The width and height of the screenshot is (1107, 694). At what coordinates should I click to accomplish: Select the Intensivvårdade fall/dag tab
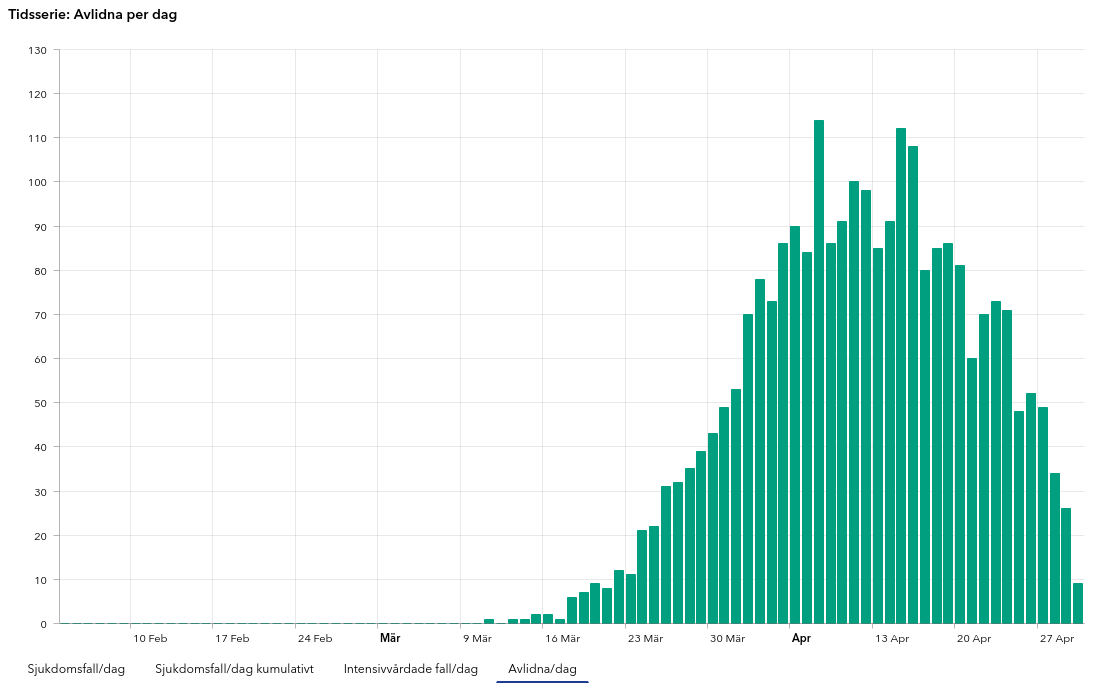tap(411, 669)
